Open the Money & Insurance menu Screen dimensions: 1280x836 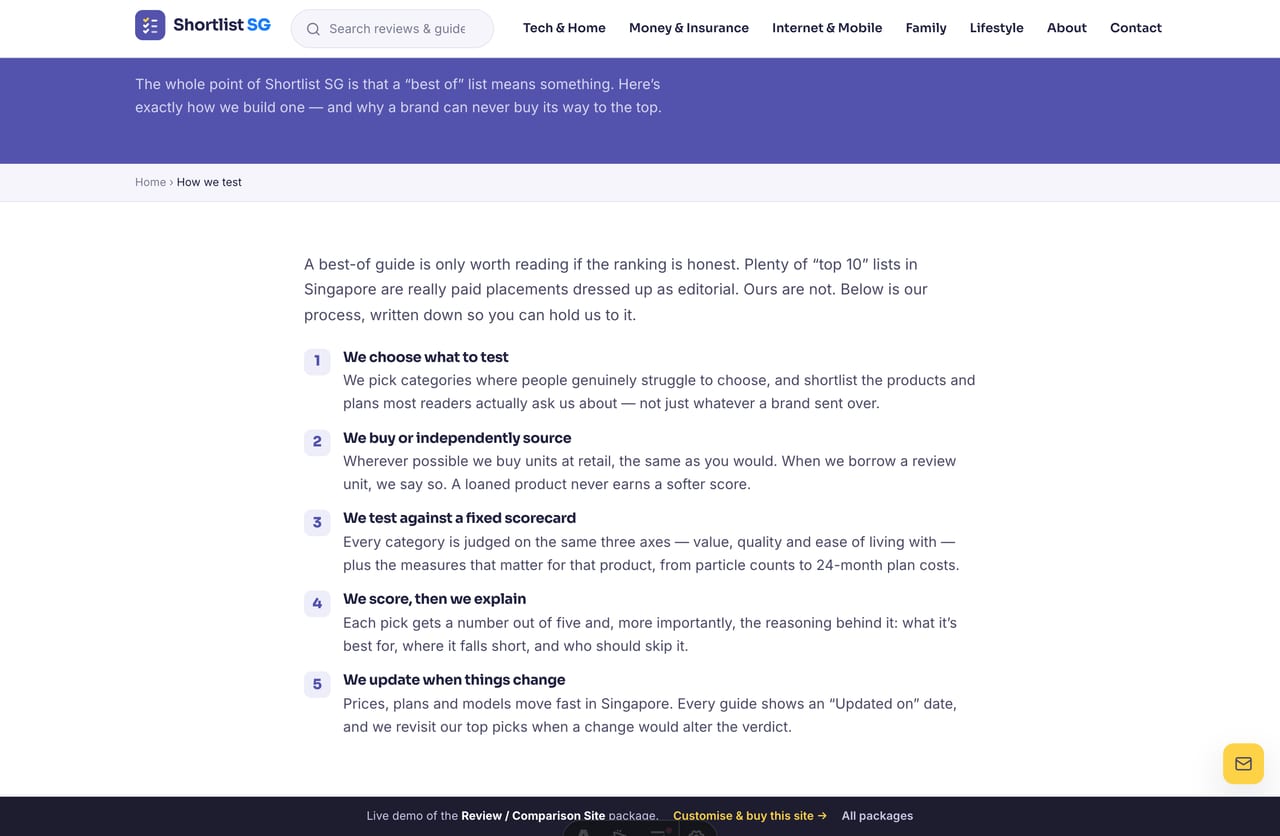(689, 28)
